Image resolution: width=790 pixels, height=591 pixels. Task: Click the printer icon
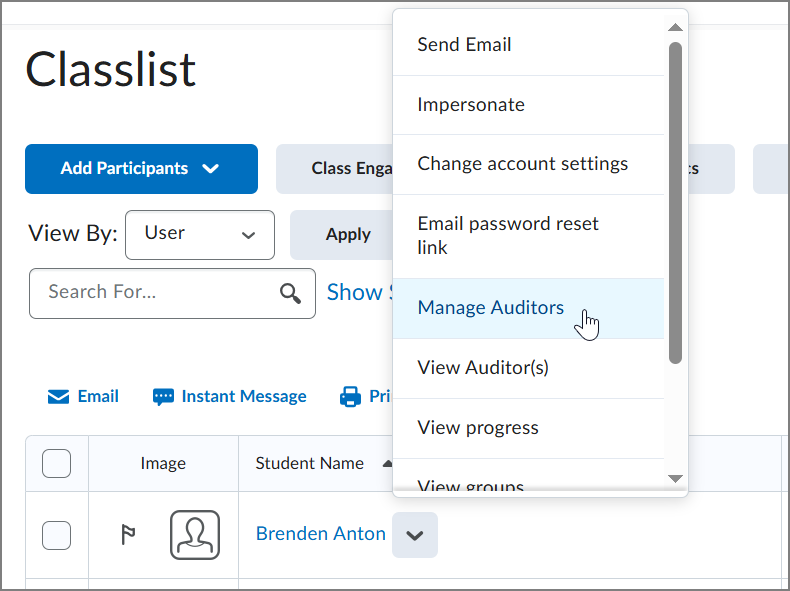pos(350,397)
